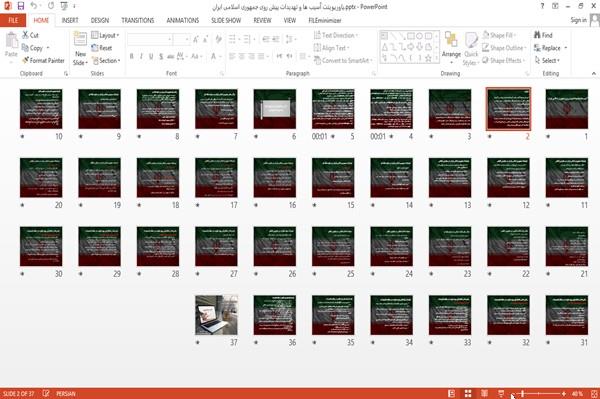Start Slide Show from status bar icon
Screen dimensions: 600x399
(501, 394)
